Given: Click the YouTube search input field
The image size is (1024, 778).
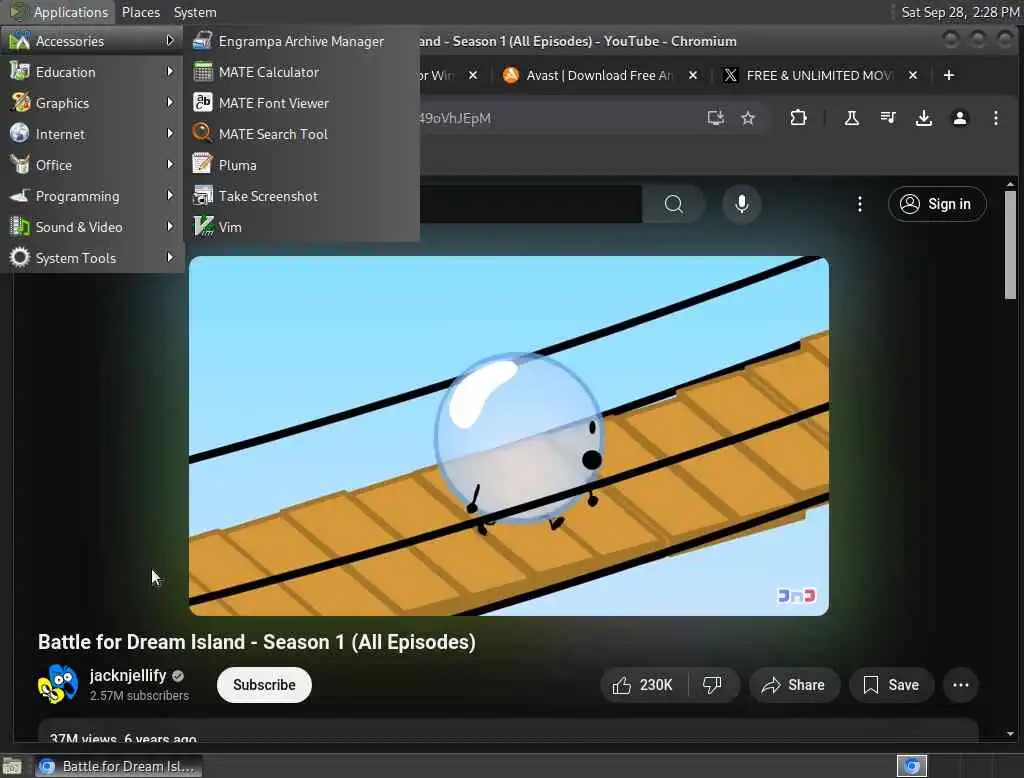Looking at the screenshot, I should (x=530, y=204).
